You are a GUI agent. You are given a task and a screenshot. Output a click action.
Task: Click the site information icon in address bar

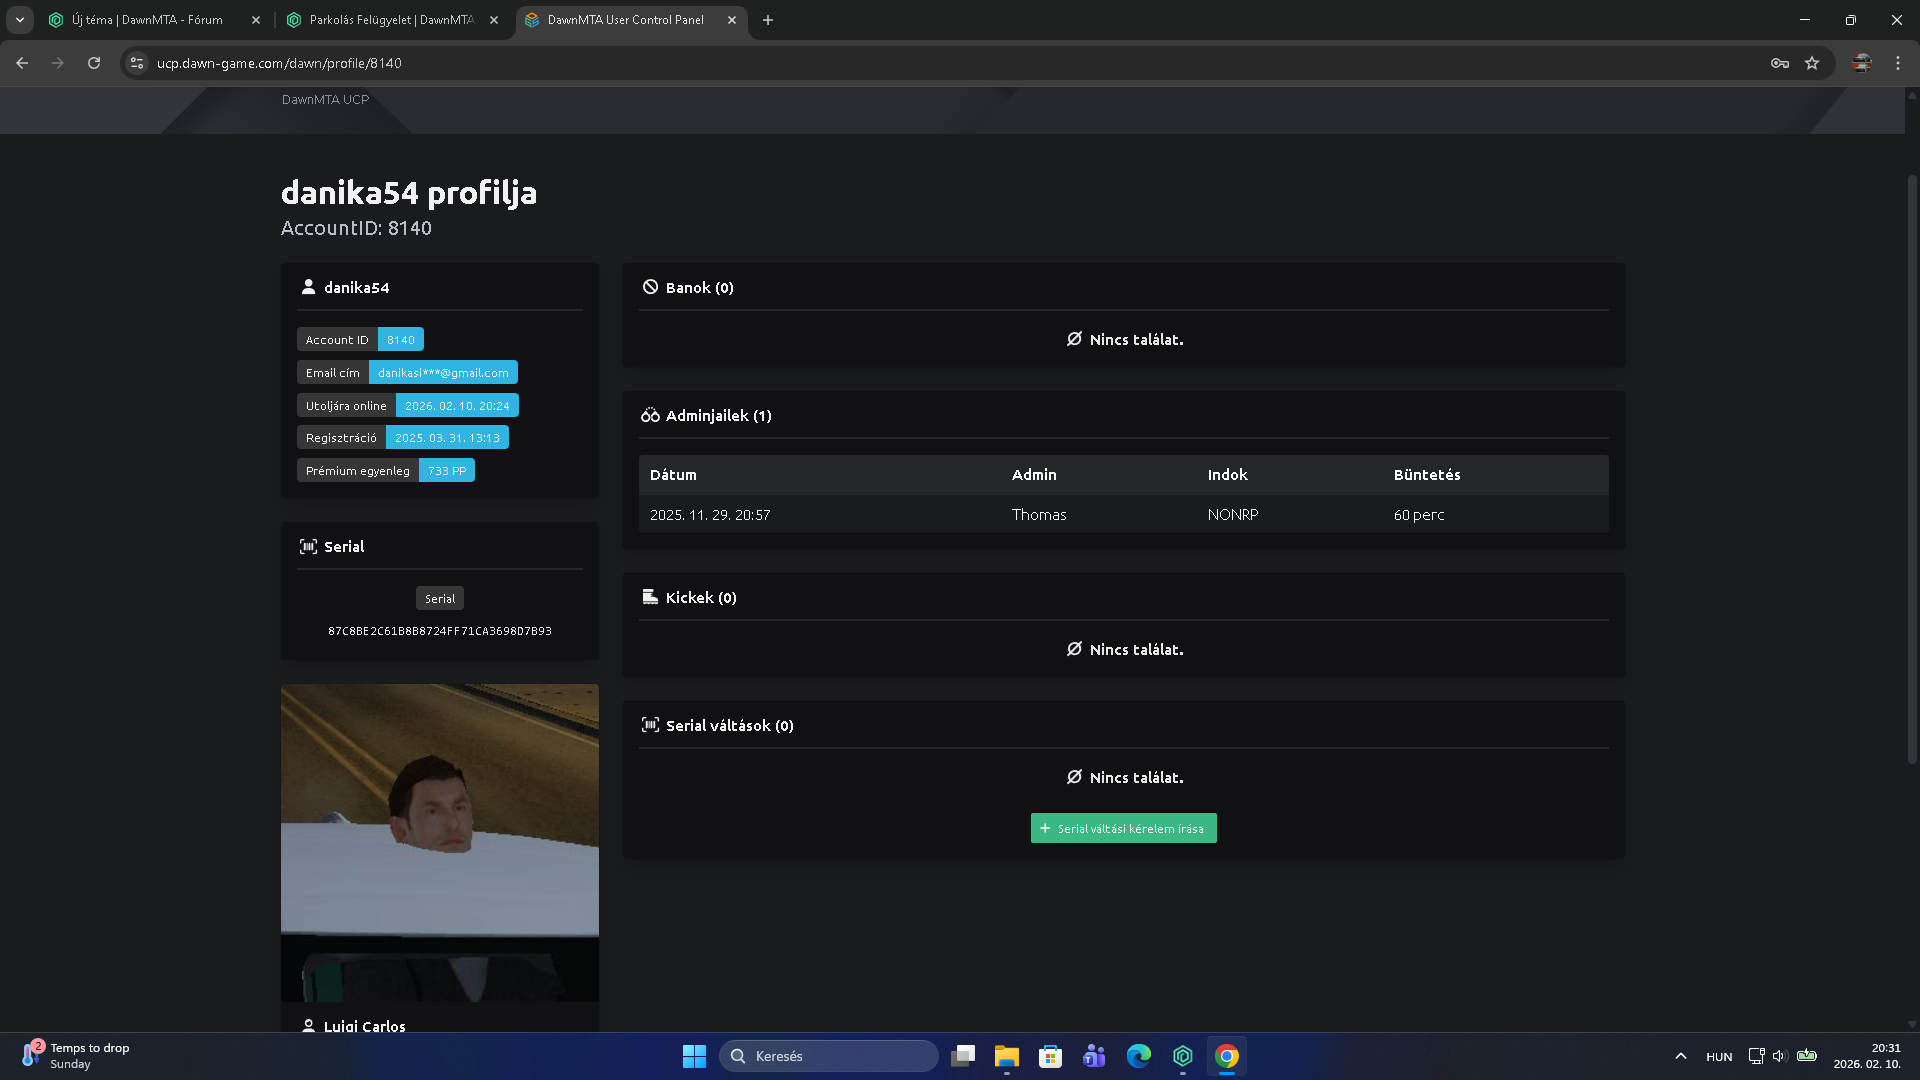pyautogui.click(x=137, y=63)
